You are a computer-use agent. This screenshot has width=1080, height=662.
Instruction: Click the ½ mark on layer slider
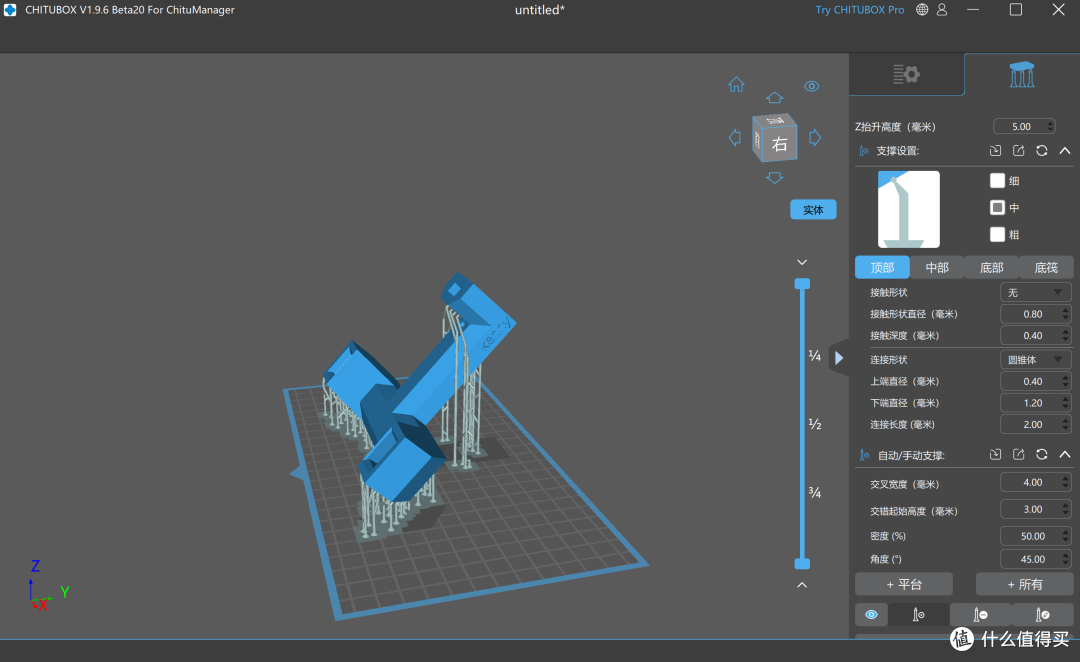pos(815,424)
